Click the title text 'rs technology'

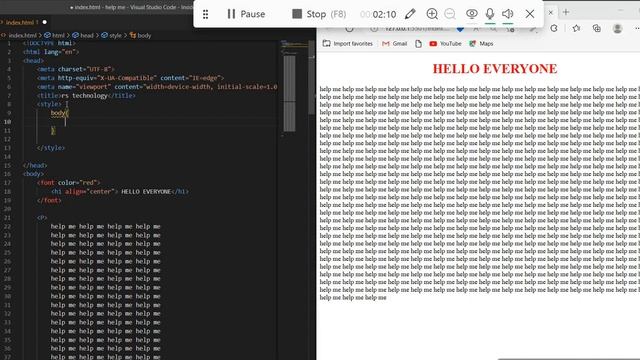84,96
